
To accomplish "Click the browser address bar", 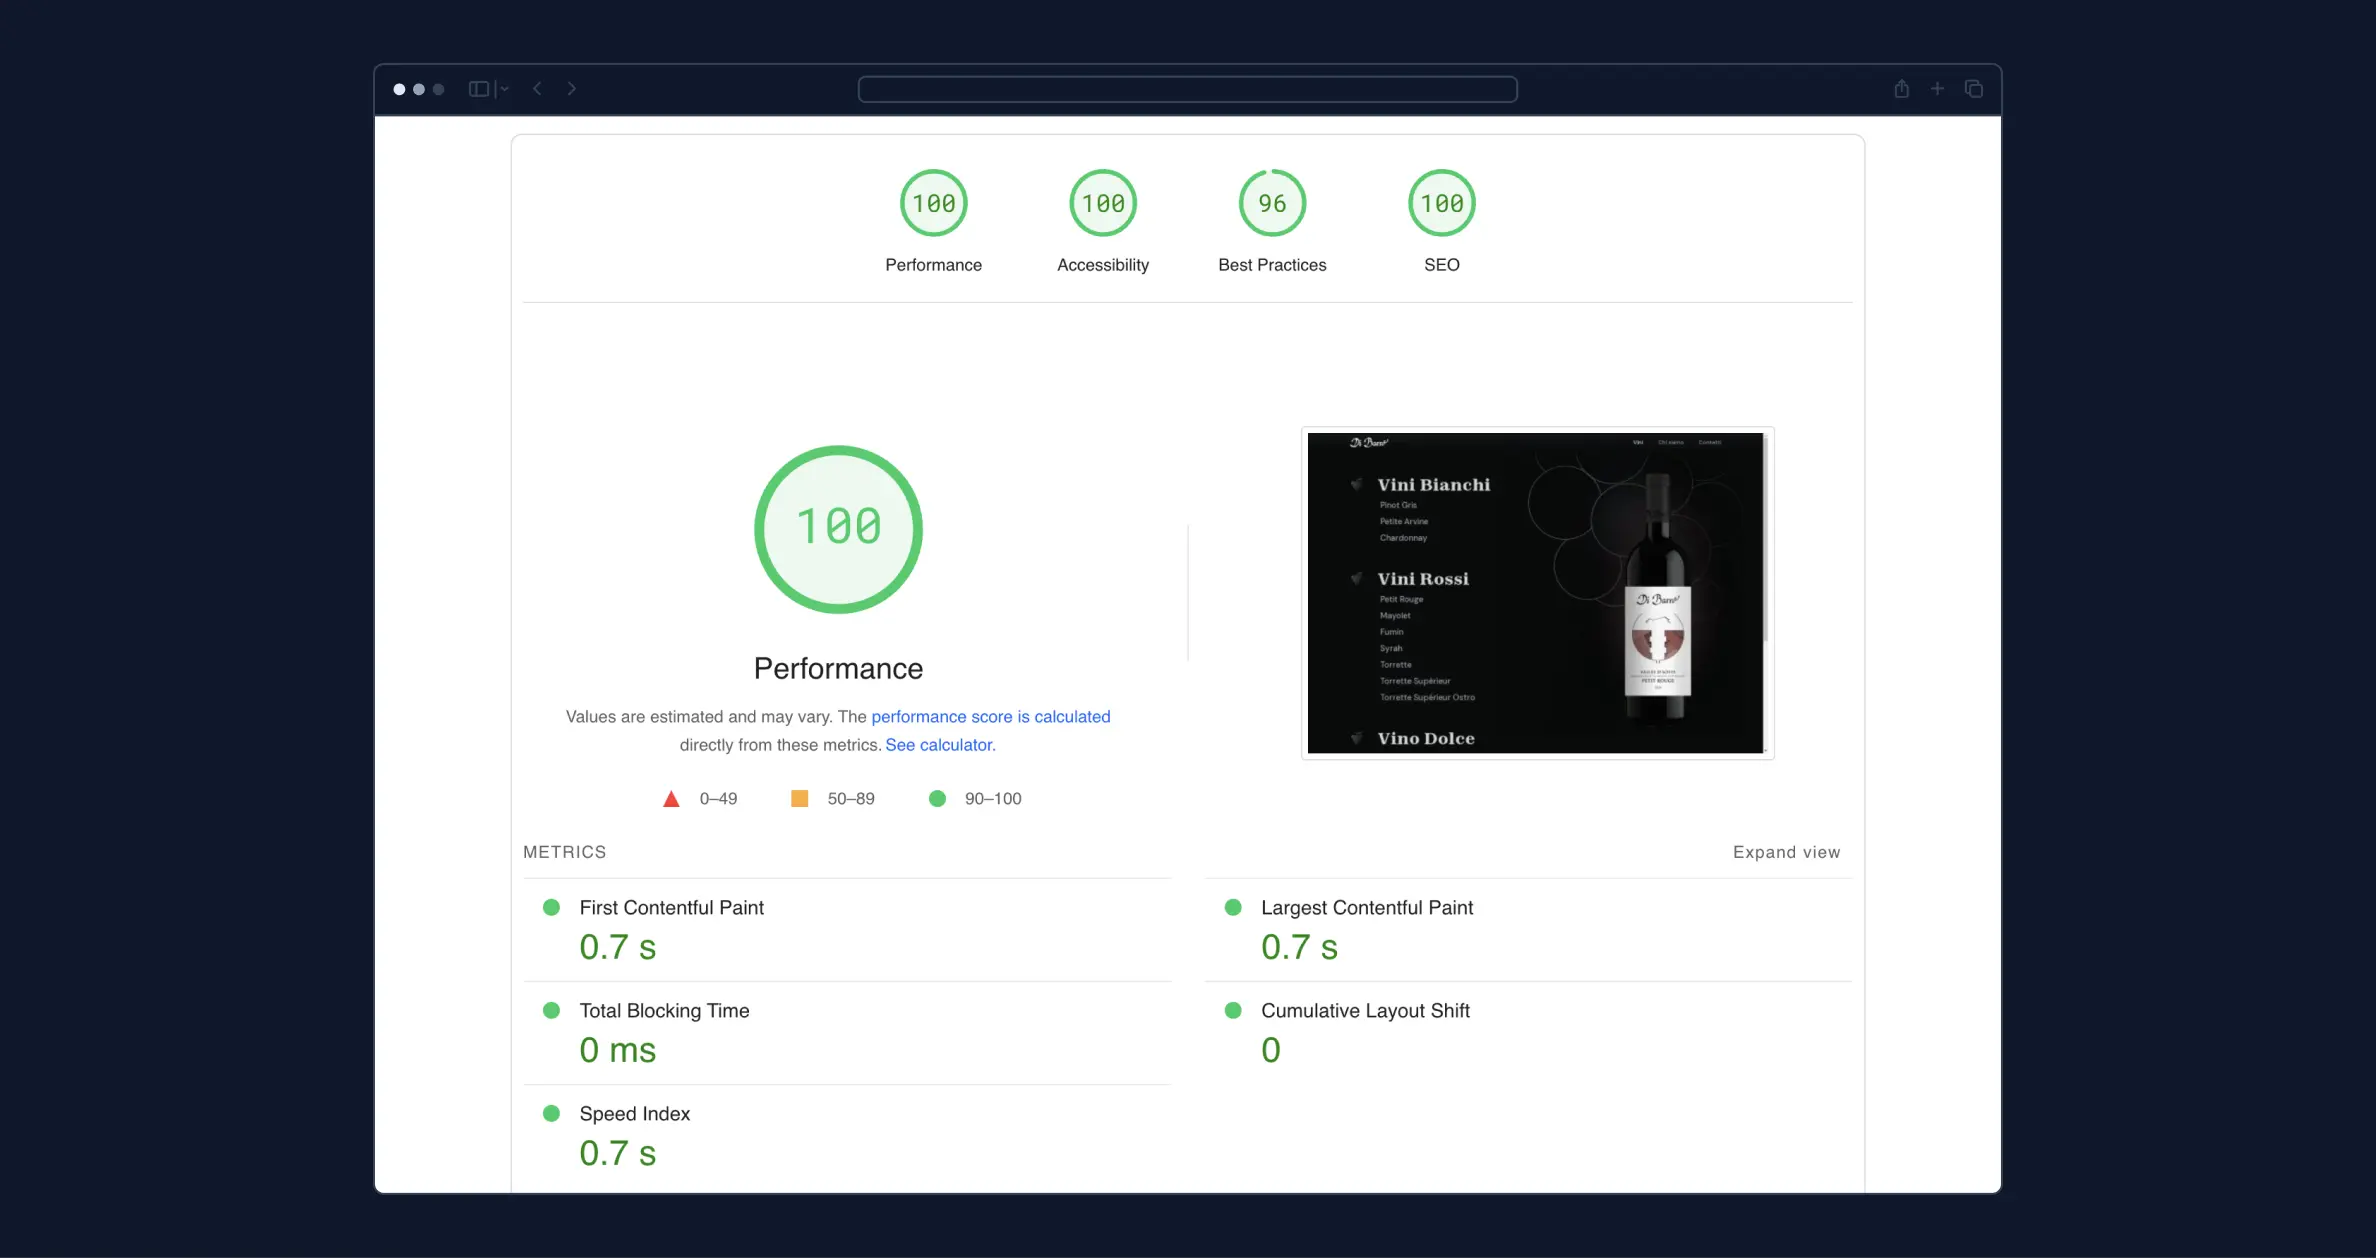I will [x=1187, y=89].
